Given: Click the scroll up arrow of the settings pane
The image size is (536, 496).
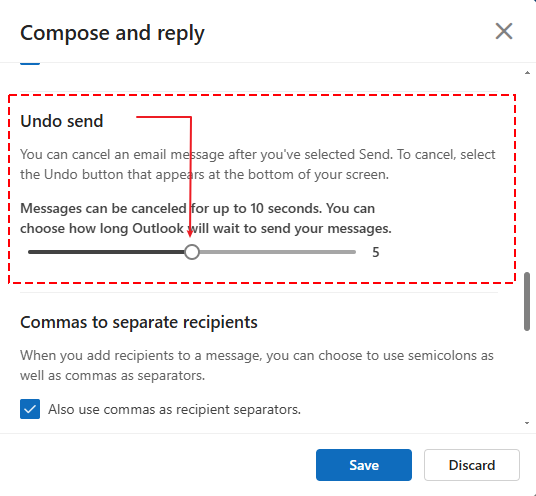Looking at the screenshot, I should click(x=527, y=72).
